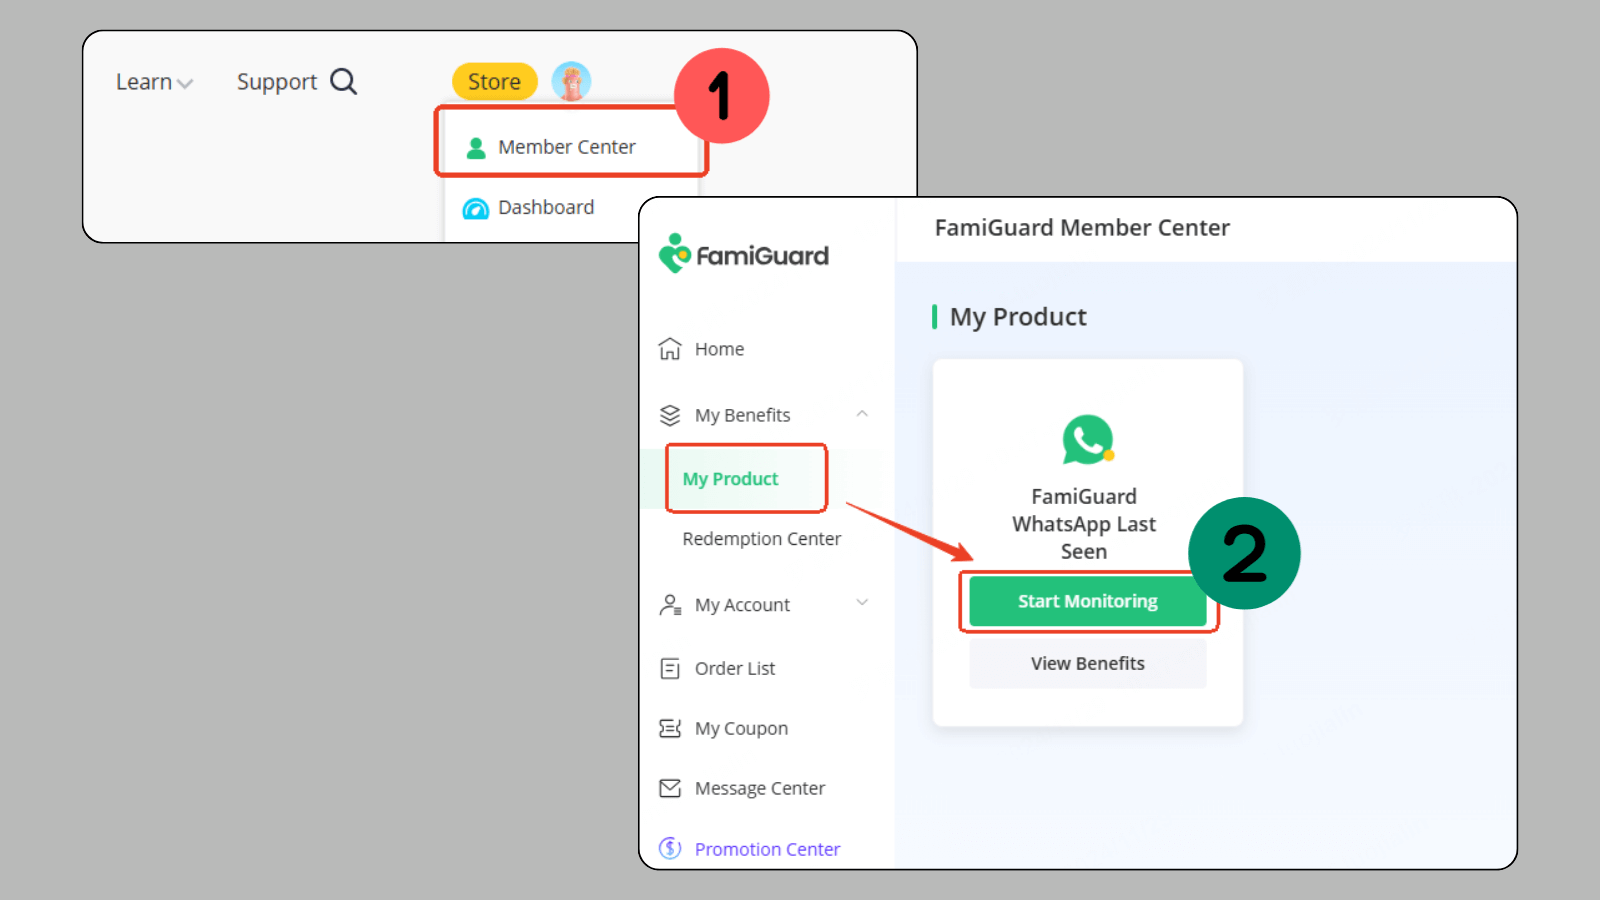
Task: Click the WhatsApp product icon
Action: click(x=1088, y=440)
